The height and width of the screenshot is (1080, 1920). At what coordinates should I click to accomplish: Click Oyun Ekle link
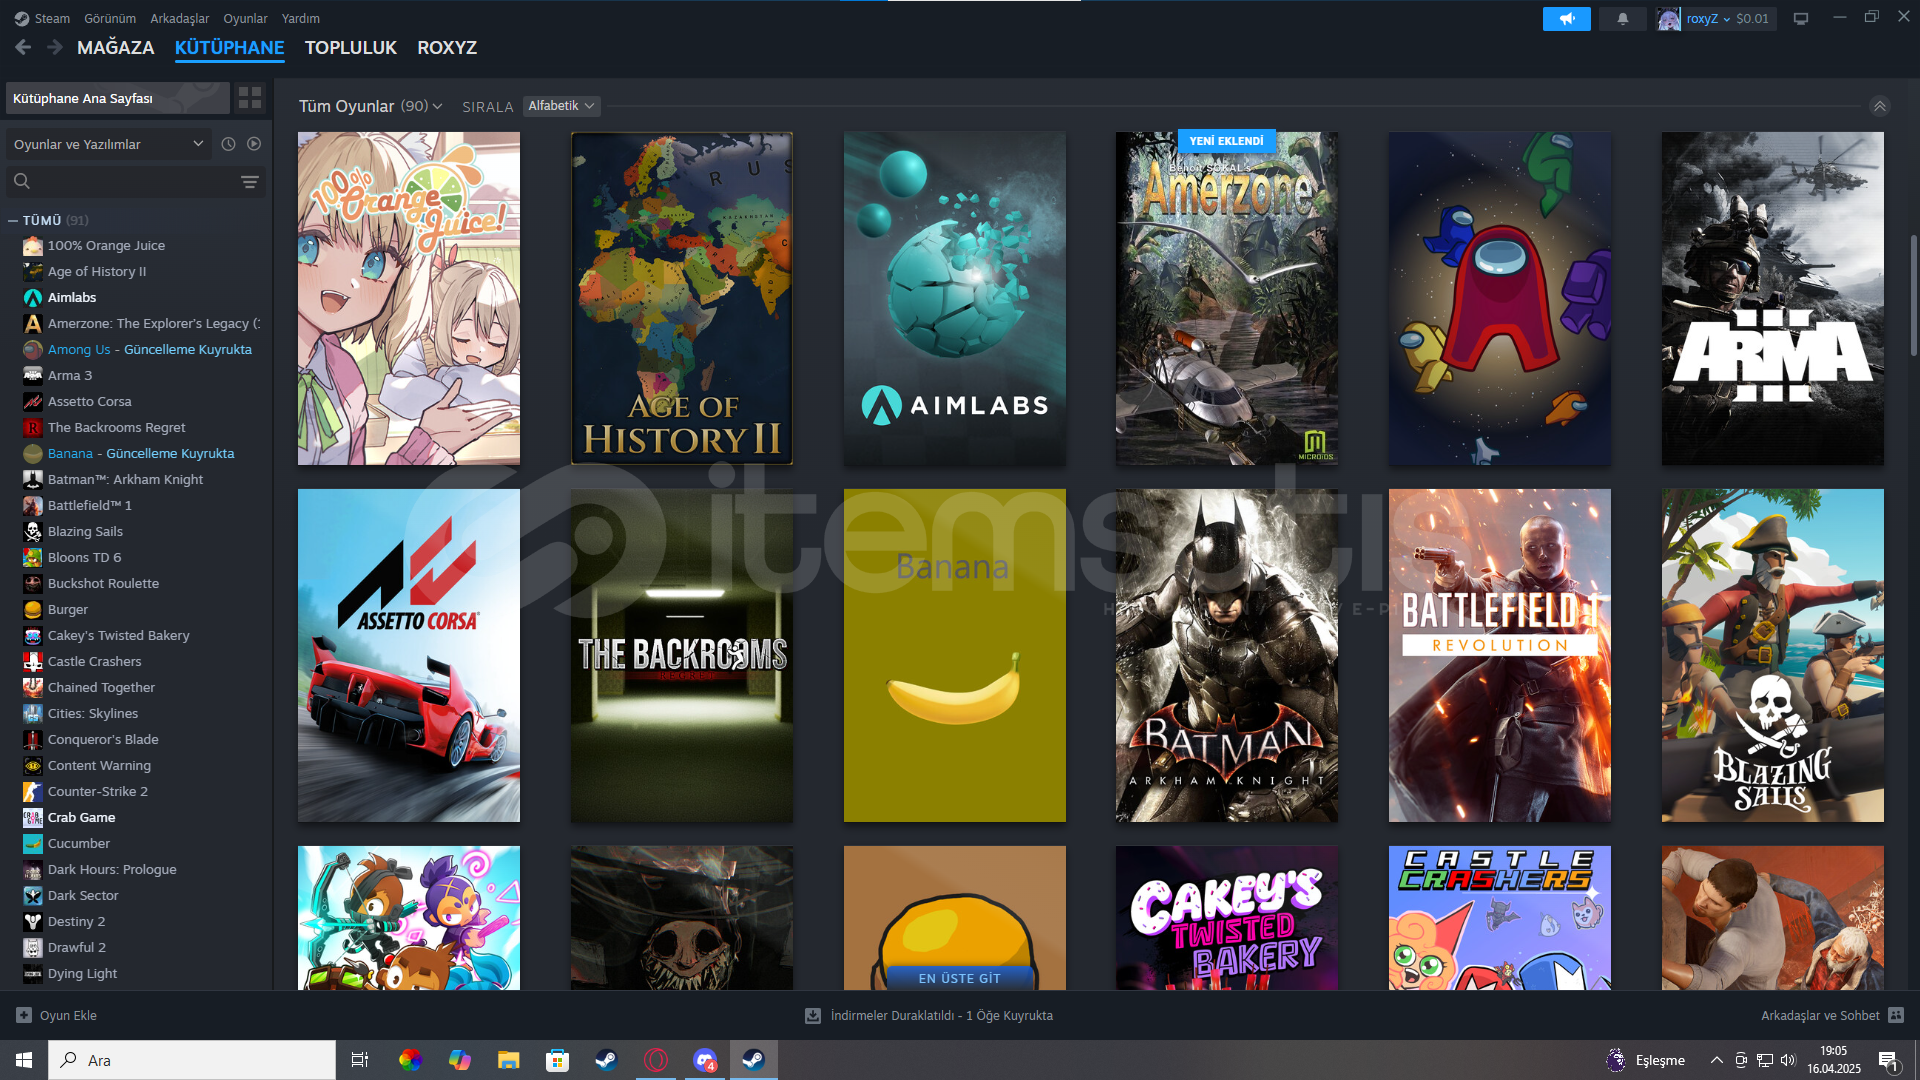tap(68, 1015)
